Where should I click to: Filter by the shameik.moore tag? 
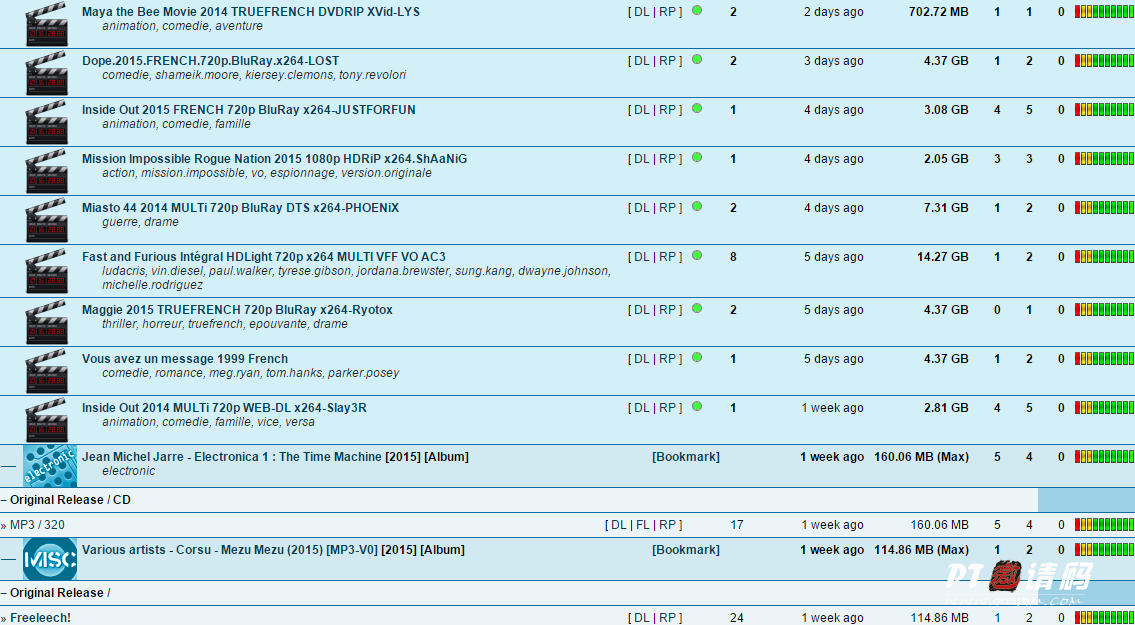[x=198, y=75]
